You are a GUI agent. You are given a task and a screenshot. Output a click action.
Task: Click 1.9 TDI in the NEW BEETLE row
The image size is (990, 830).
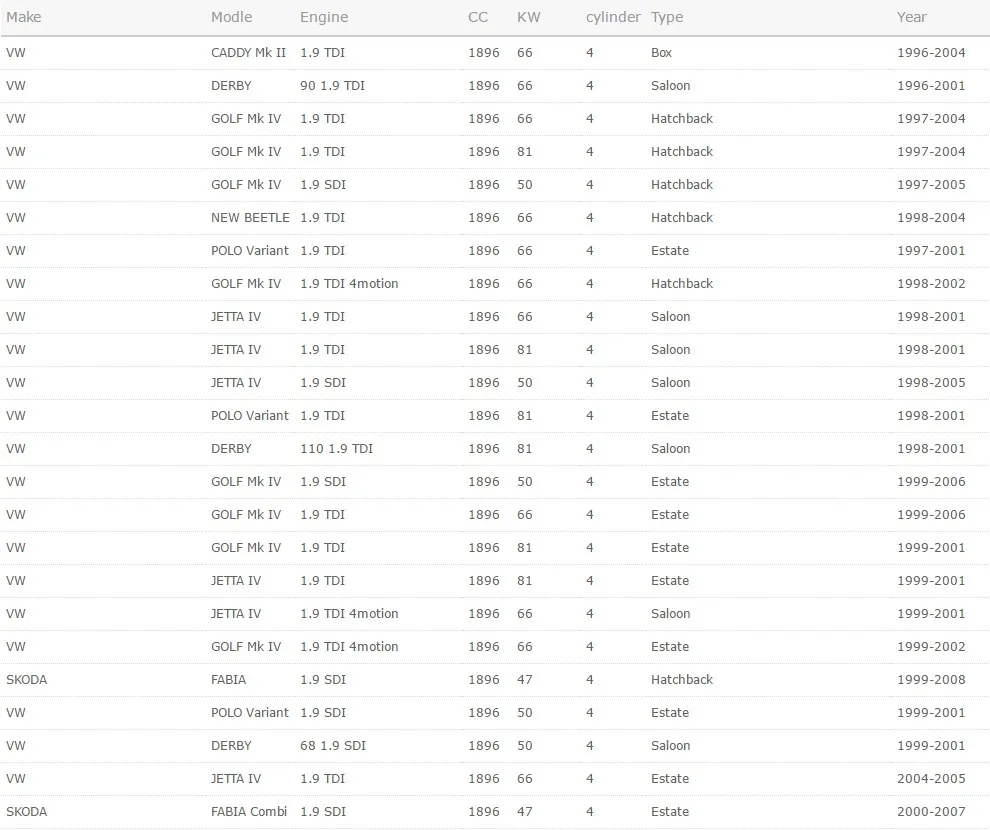[x=323, y=218]
